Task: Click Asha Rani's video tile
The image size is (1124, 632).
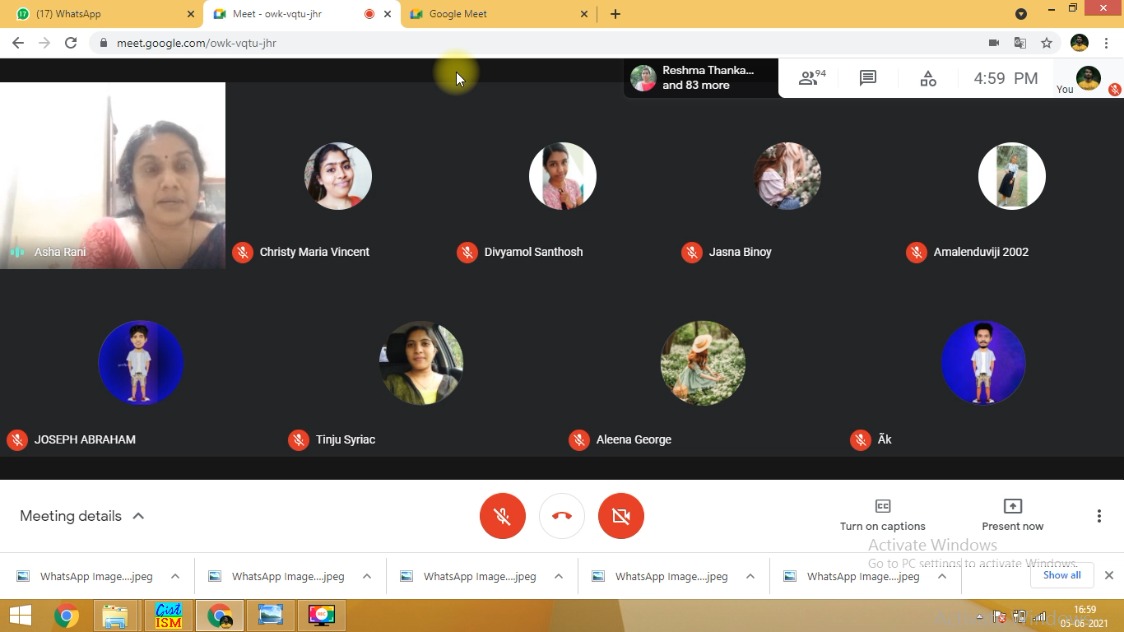Action: 112,175
